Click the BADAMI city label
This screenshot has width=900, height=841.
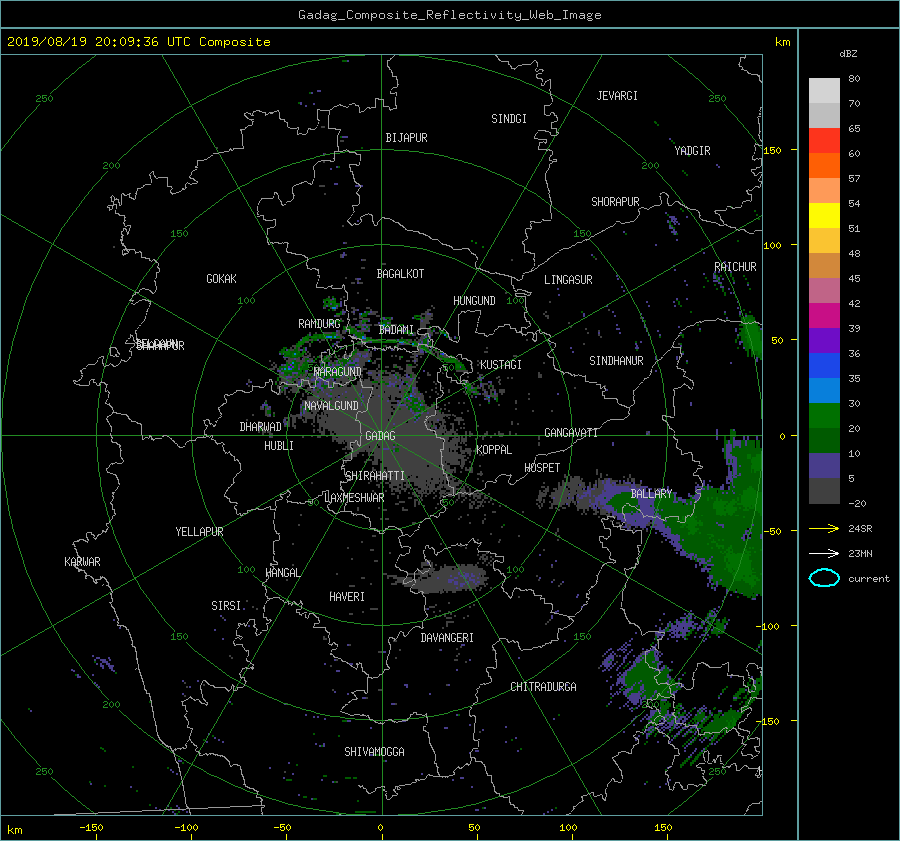coord(396,330)
